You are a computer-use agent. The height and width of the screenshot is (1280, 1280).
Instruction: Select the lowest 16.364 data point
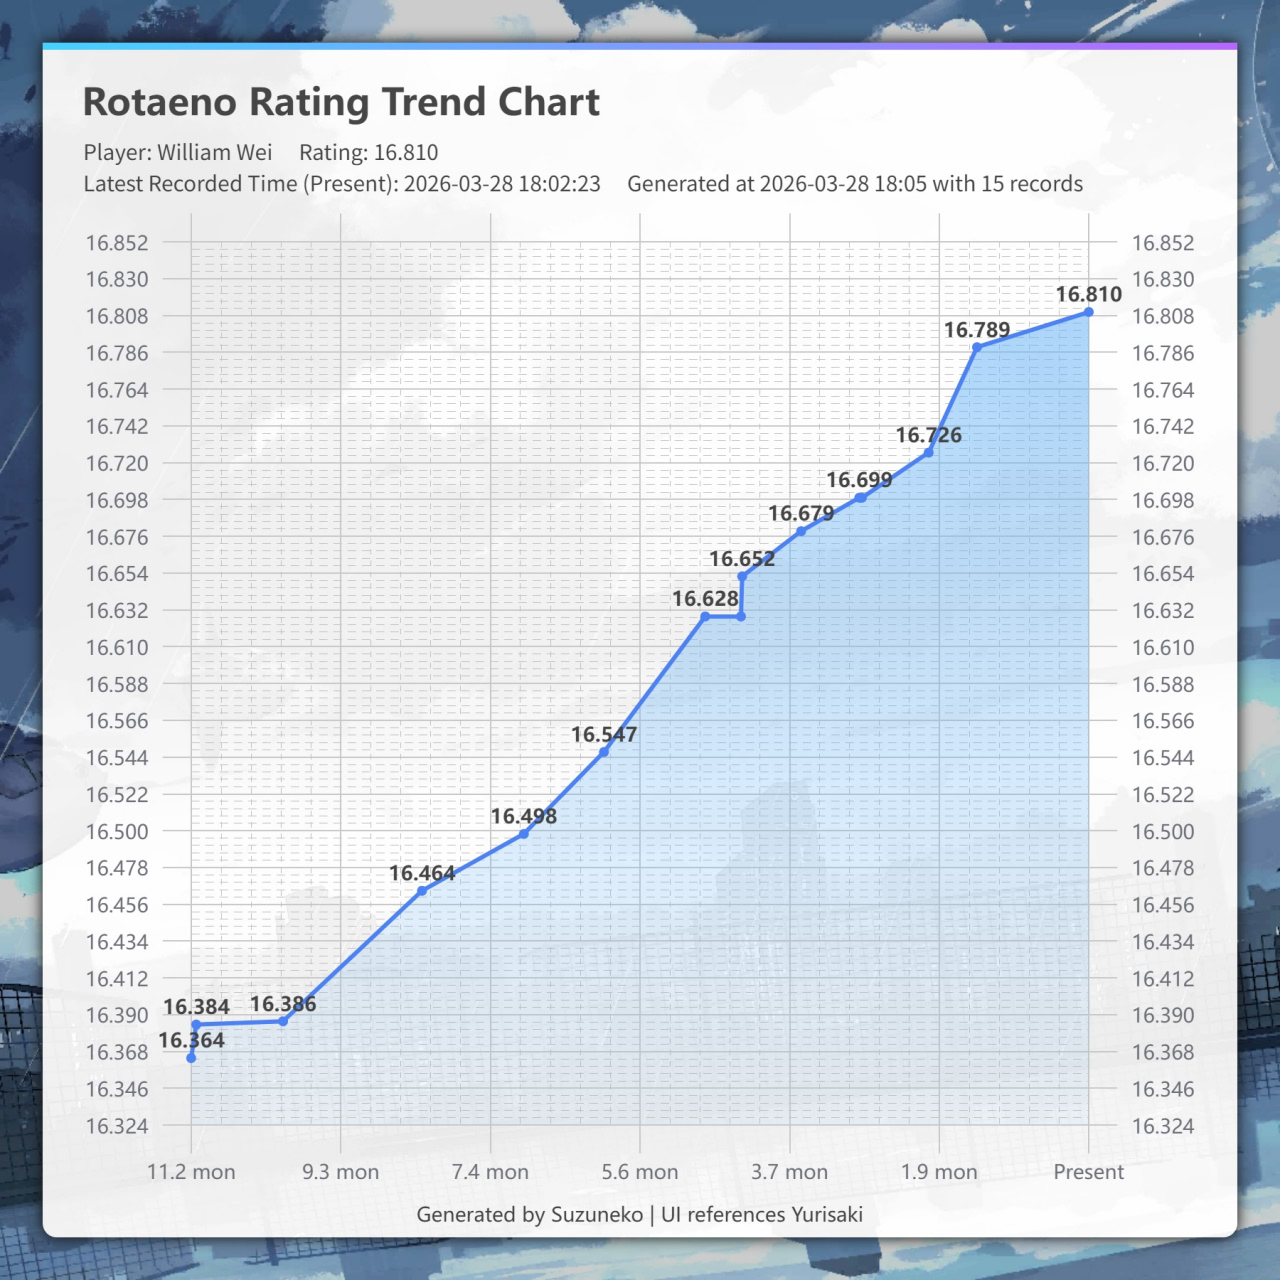coord(192,1058)
